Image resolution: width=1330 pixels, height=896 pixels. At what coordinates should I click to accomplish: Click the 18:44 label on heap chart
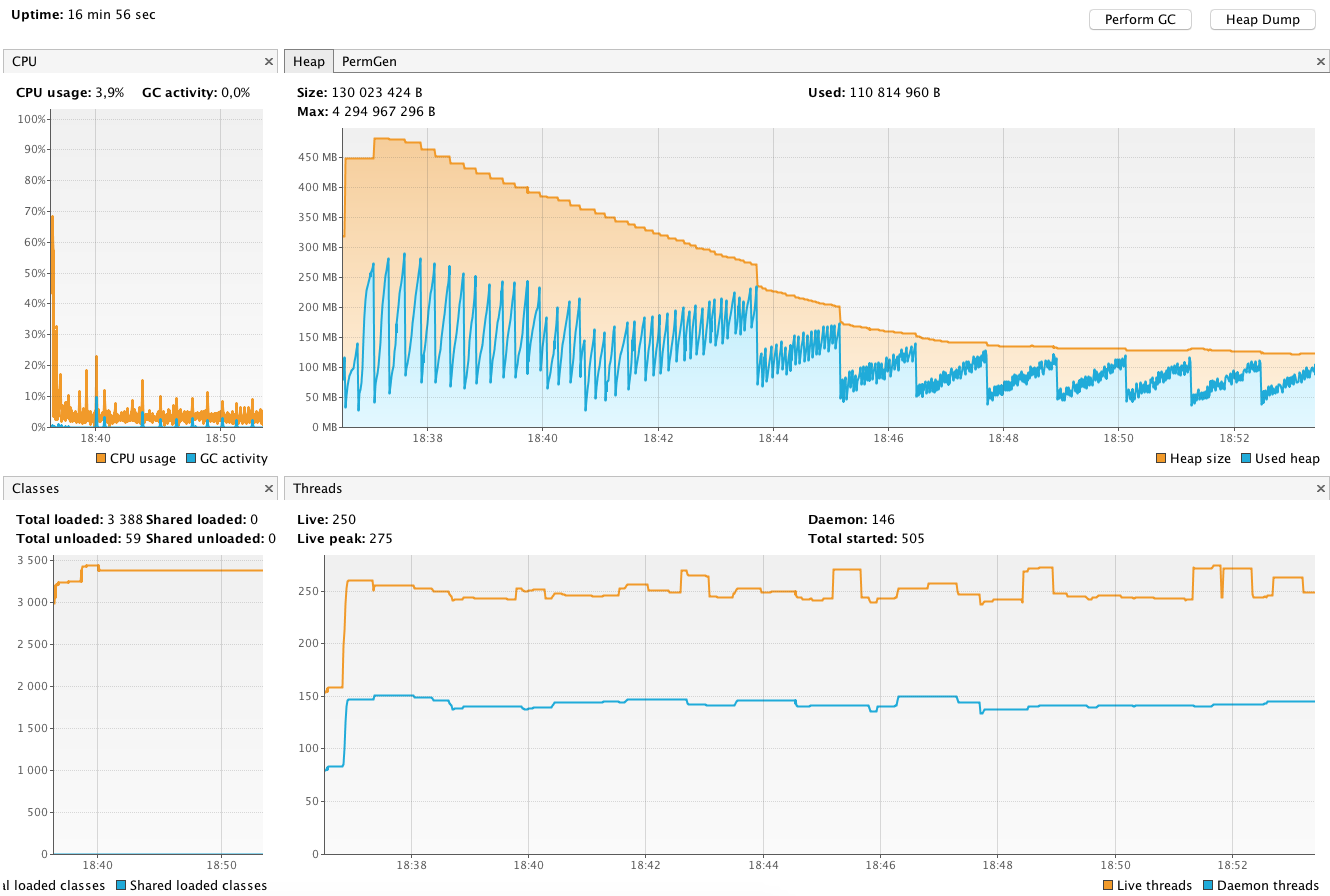pos(773,438)
